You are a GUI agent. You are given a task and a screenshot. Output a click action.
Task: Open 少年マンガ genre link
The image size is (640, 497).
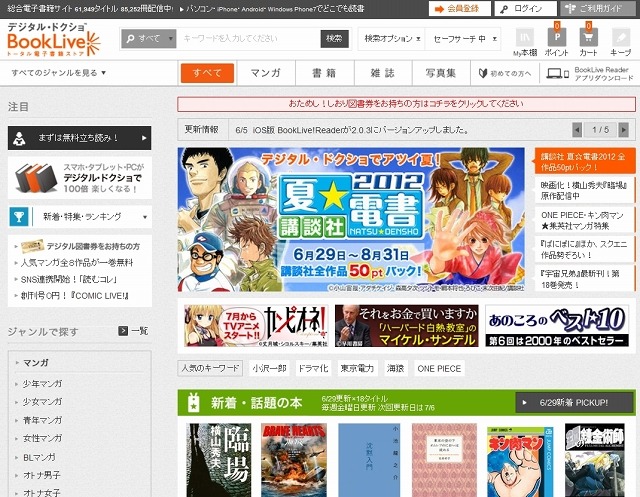point(42,384)
